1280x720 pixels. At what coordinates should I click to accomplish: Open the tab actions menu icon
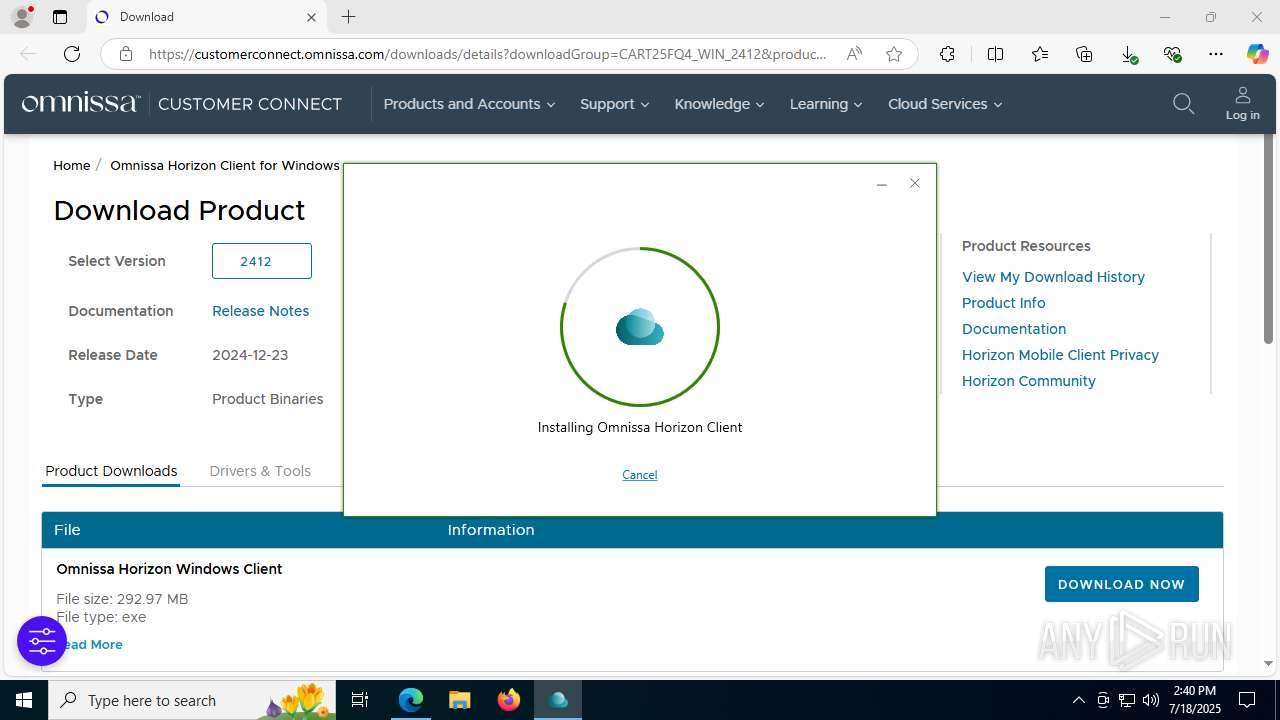(60, 17)
